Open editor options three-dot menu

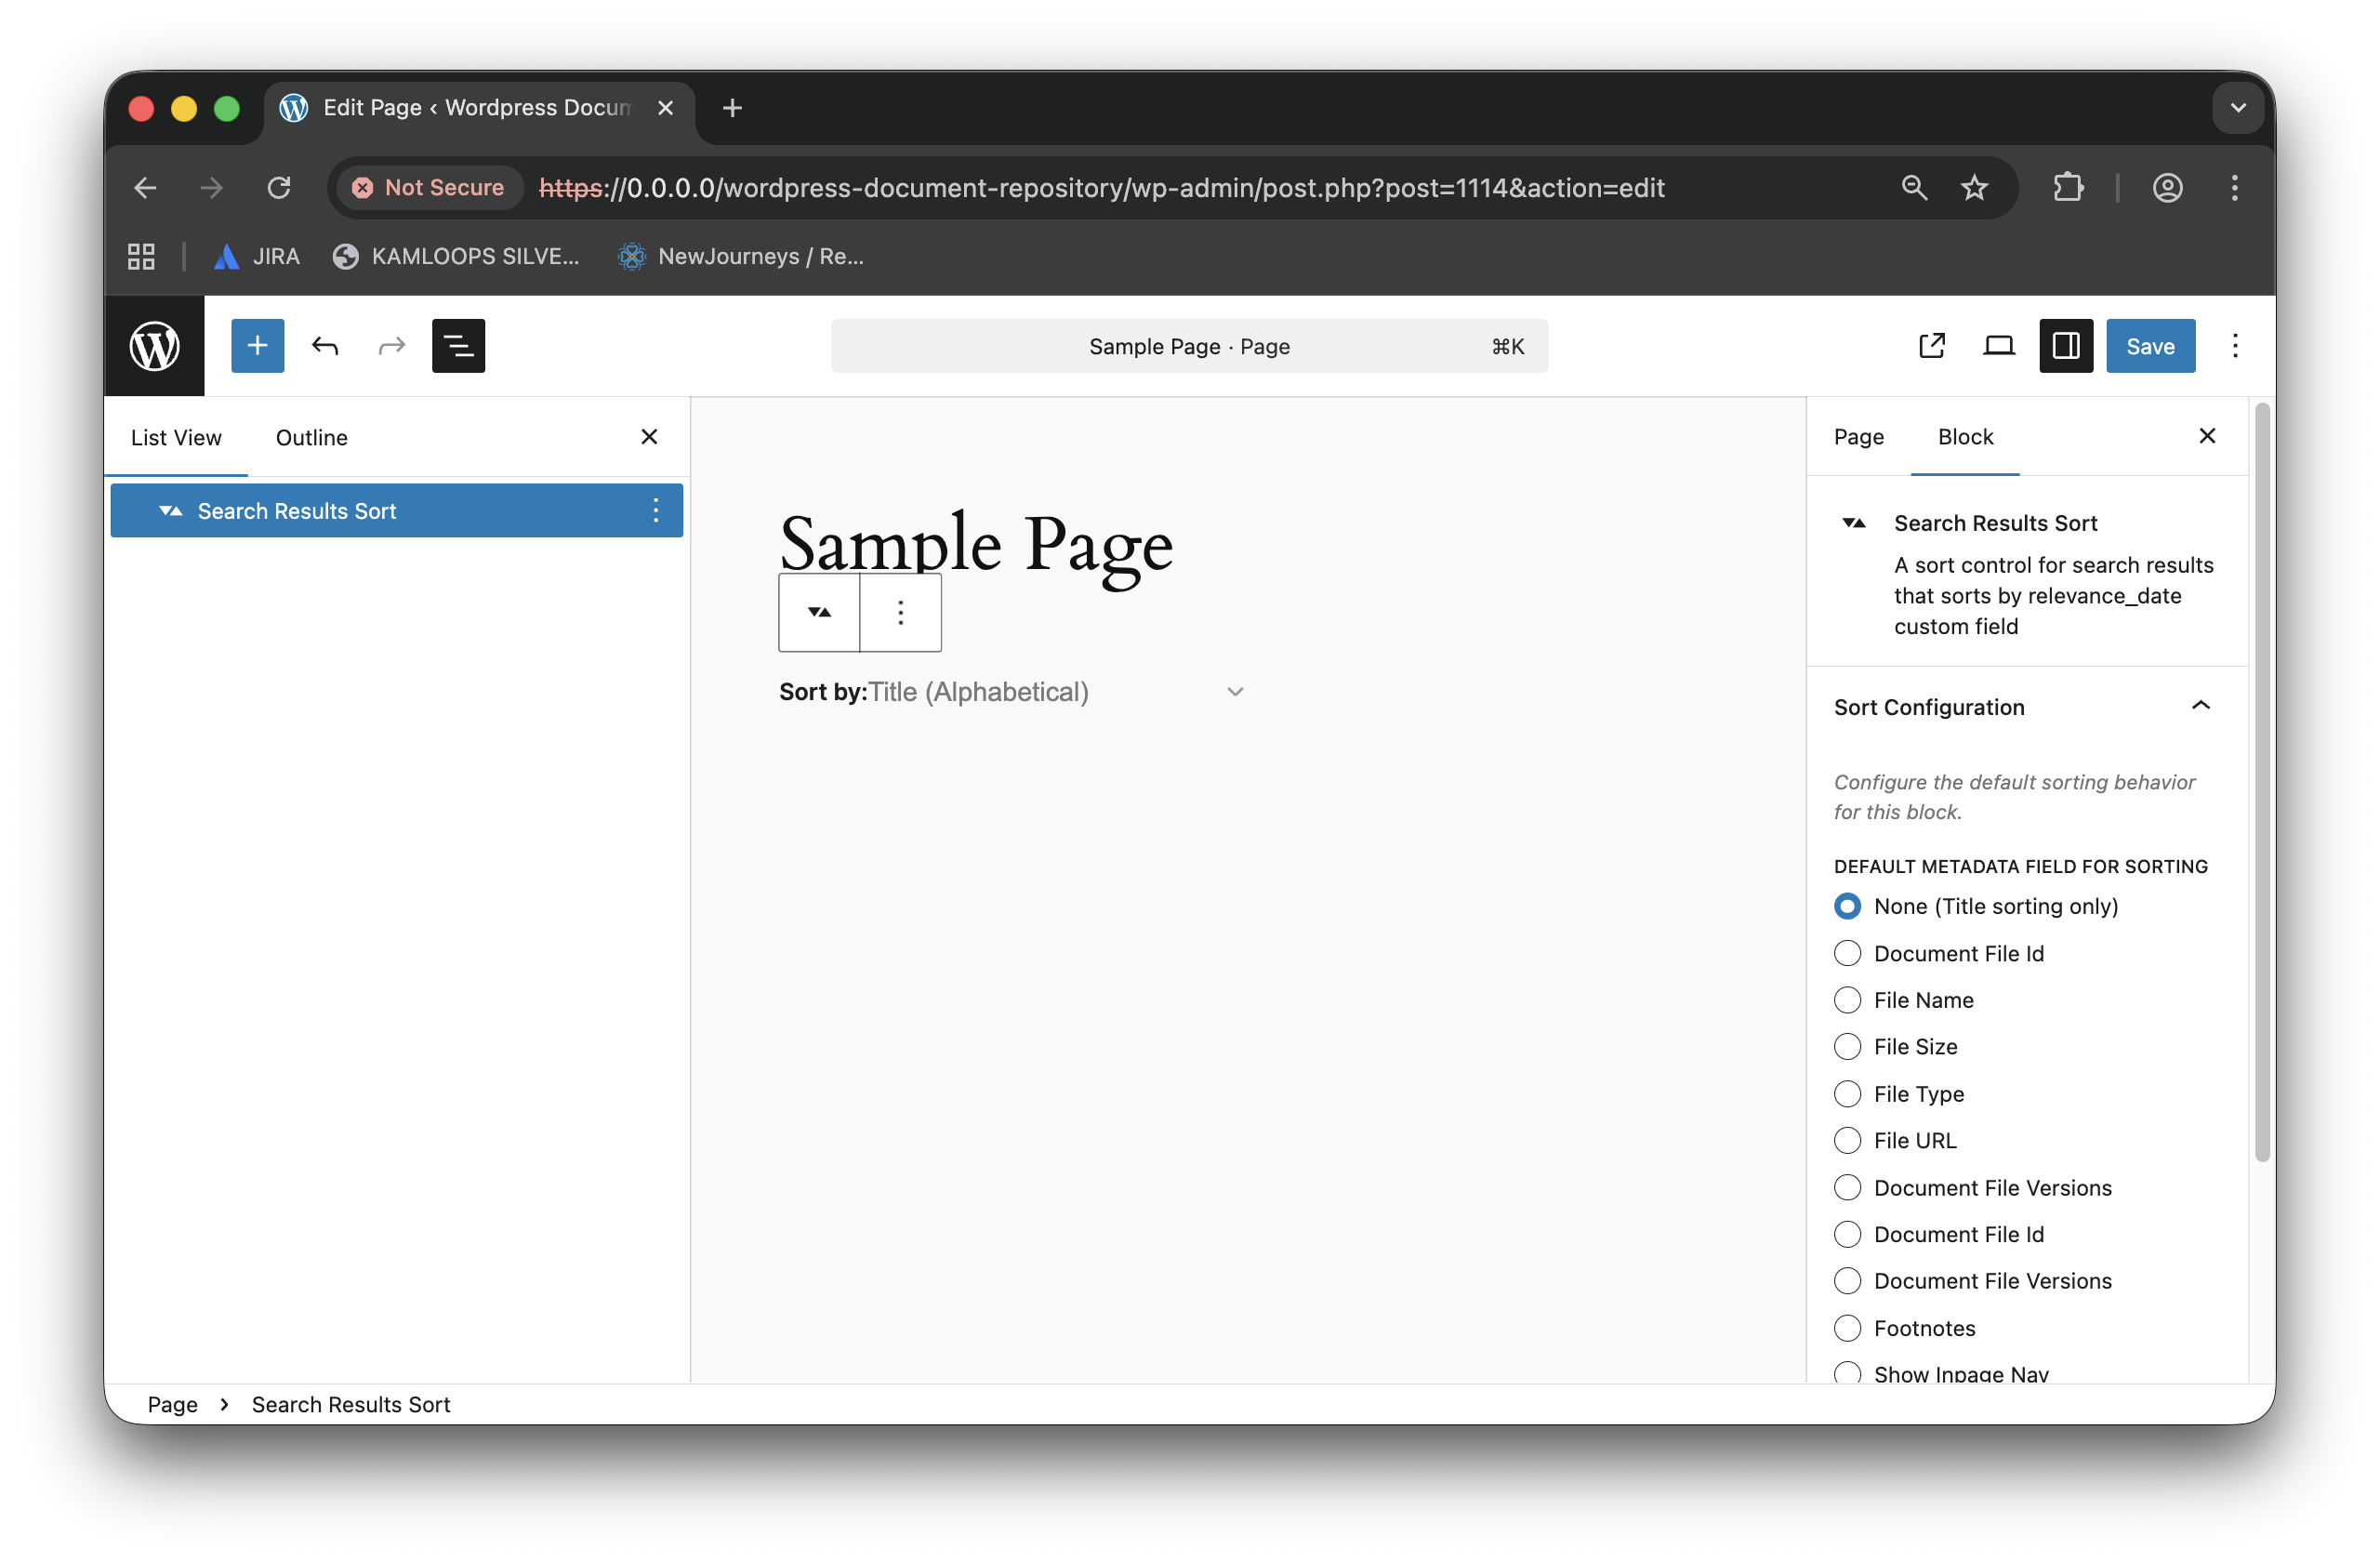click(2234, 346)
